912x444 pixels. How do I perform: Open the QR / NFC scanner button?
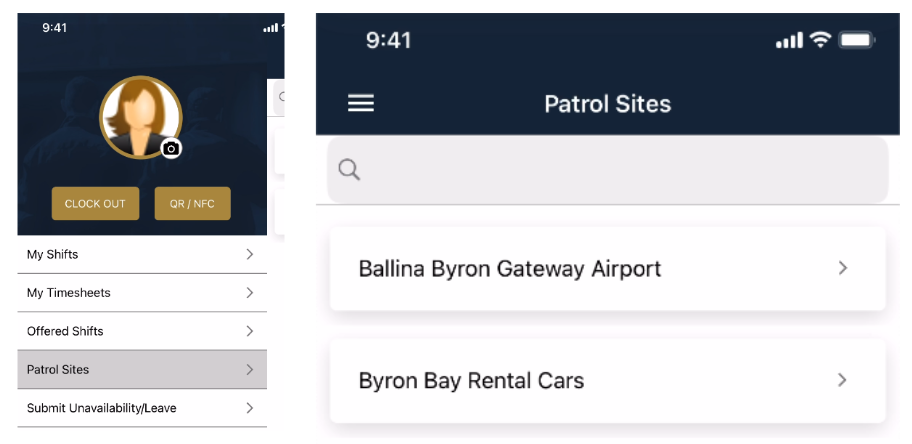click(193, 204)
